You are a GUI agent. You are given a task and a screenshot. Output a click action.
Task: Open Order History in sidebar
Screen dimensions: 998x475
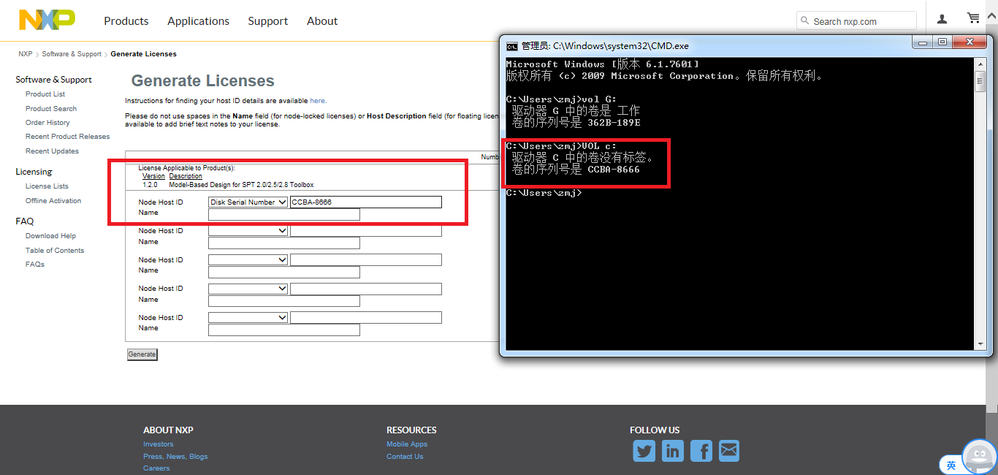(x=48, y=123)
